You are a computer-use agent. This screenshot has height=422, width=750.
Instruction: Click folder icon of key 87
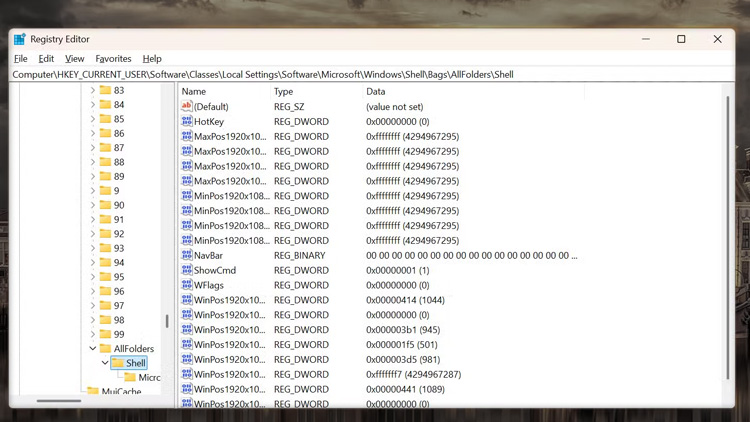point(105,147)
